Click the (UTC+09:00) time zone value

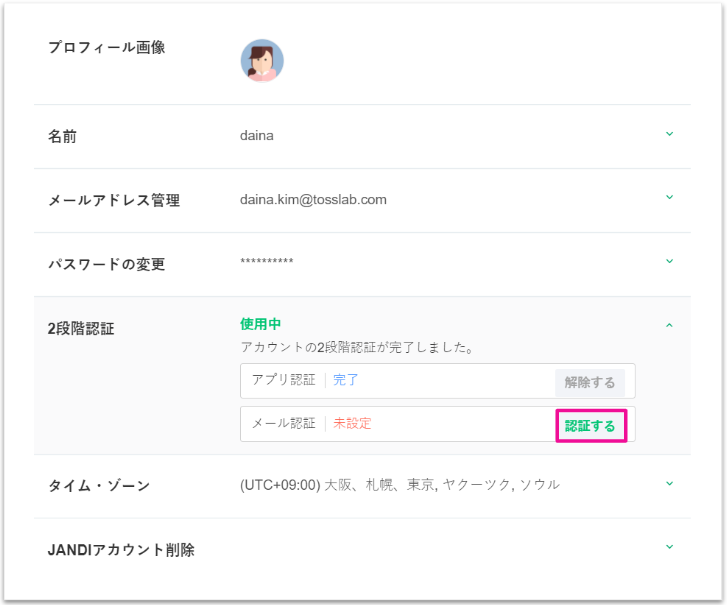point(399,485)
